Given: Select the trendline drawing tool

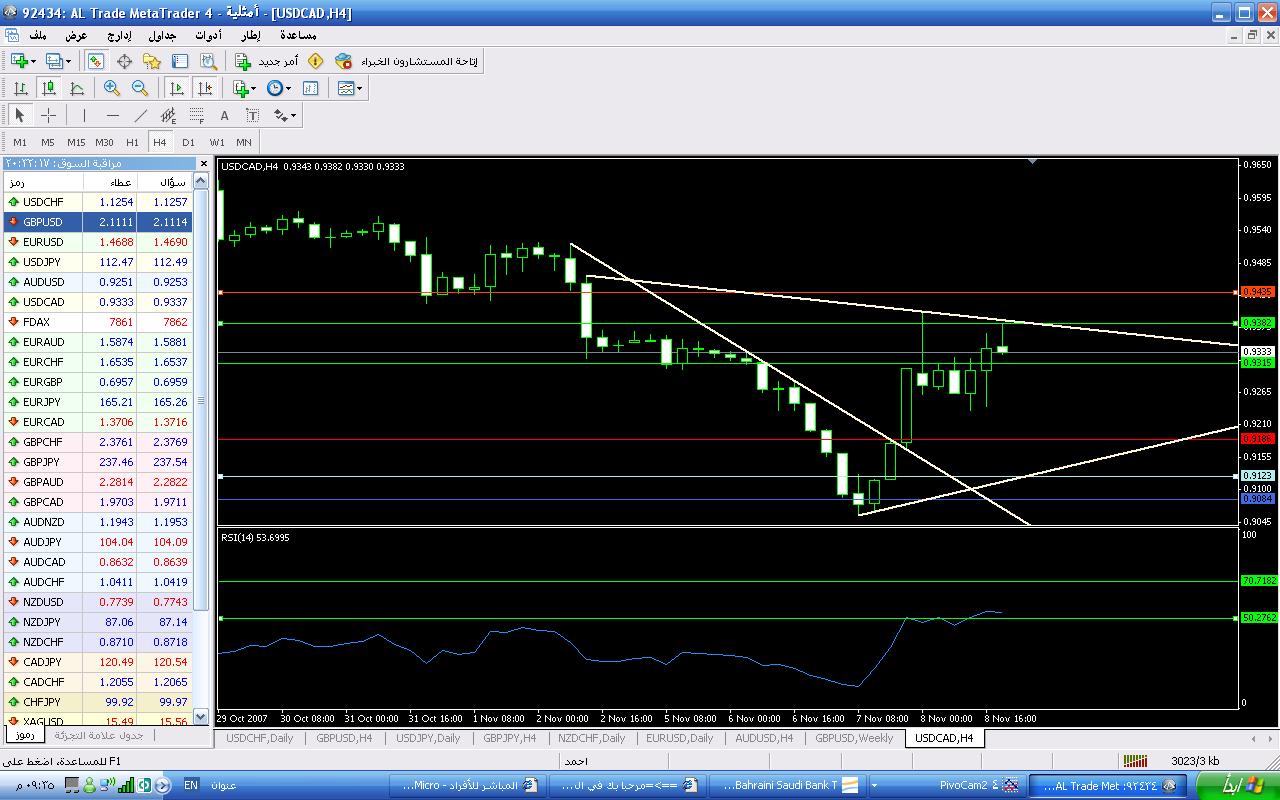Looking at the screenshot, I should tap(141, 115).
